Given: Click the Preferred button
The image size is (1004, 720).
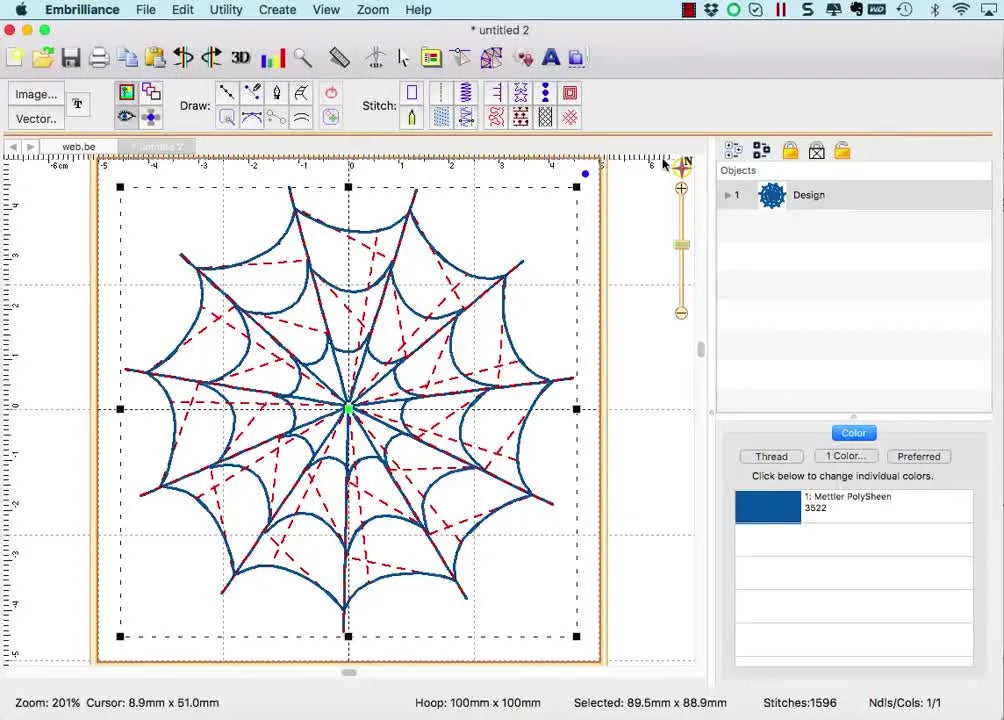Looking at the screenshot, I should [918, 456].
